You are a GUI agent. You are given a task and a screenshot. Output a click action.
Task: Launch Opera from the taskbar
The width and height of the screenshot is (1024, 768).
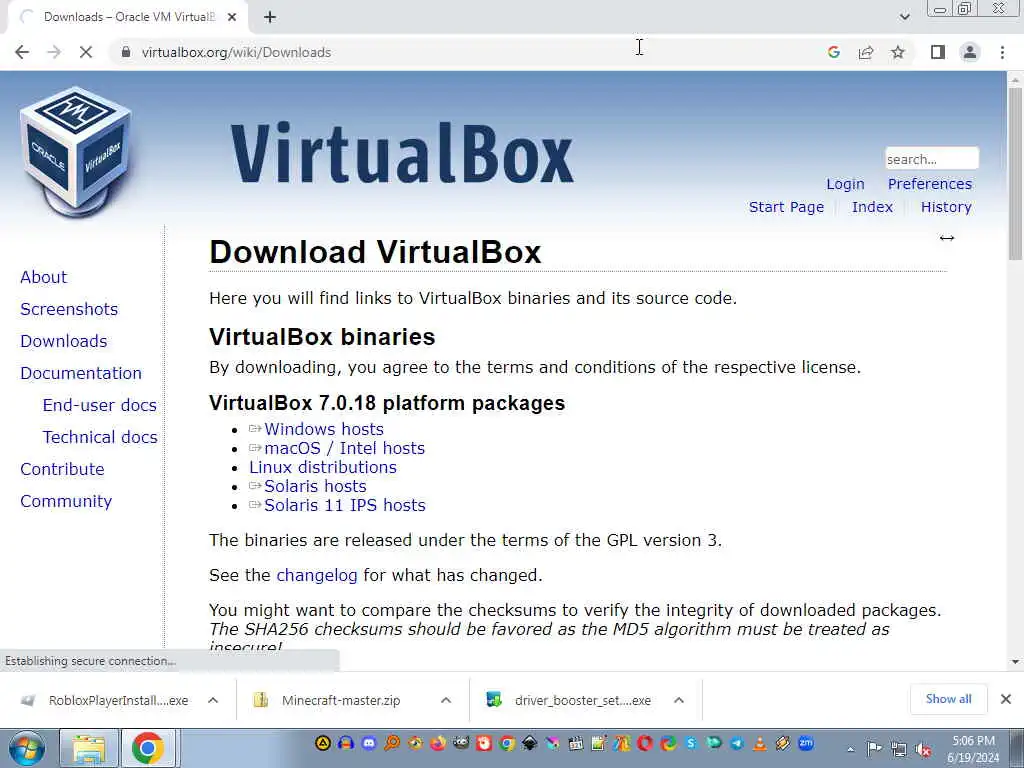point(645,743)
